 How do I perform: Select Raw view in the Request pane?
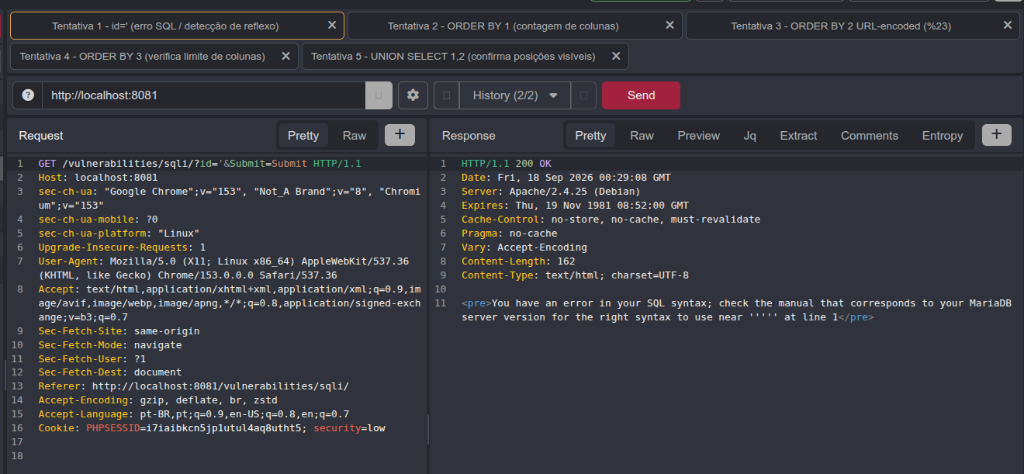coord(355,136)
